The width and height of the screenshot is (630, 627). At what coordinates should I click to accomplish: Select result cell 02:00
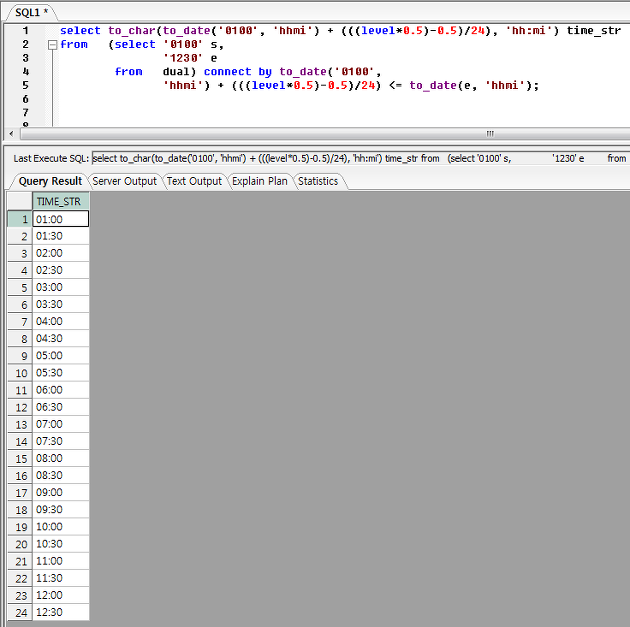(x=61, y=253)
